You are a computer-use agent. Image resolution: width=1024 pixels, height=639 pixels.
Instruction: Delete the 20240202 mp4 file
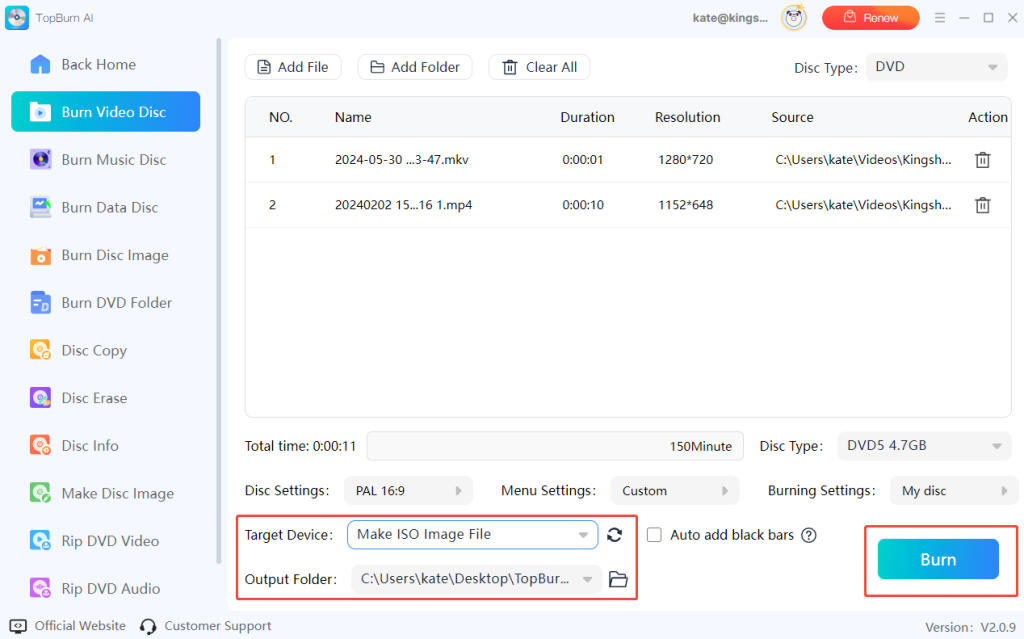pyautogui.click(x=982, y=204)
